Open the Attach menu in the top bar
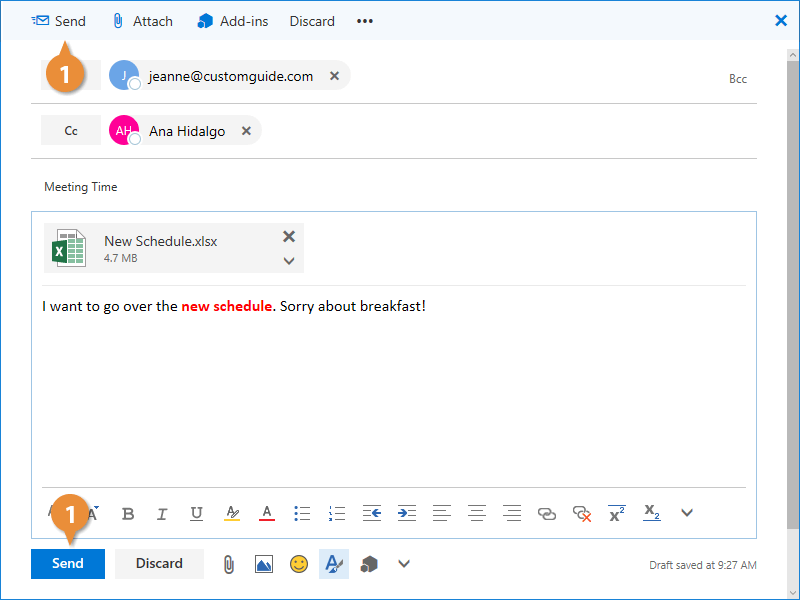The height and width of the screenshot is (600, 800). [142, 21]
